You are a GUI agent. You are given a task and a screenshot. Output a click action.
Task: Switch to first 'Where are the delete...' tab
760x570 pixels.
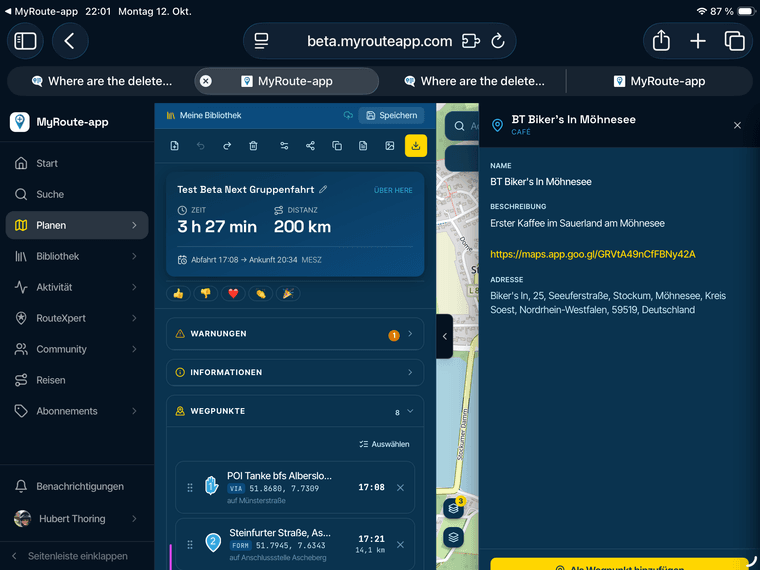pos(101,81)
